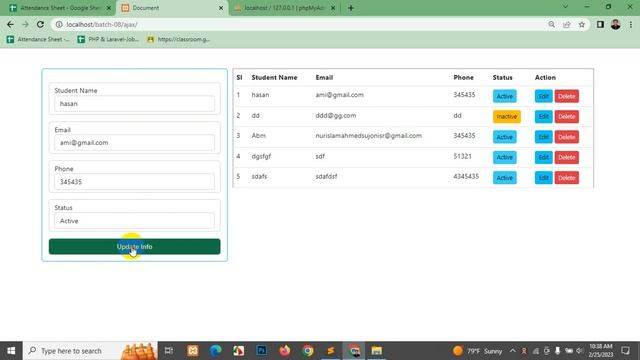640x360 pixels.
Task: View site information icon in address bar
Action: point(59,24)
